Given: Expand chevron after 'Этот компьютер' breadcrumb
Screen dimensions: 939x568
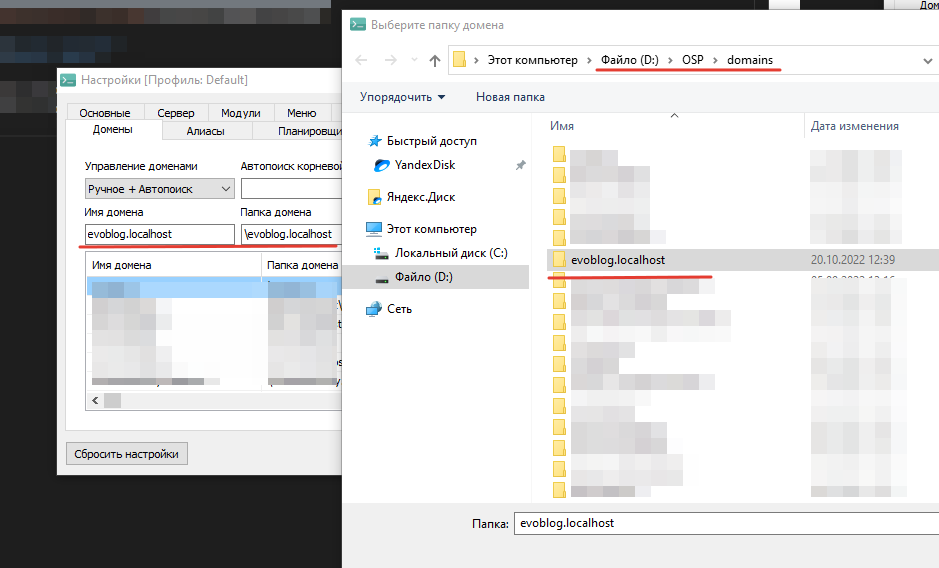Looking at the screenshot, I should tap(589, 60).
